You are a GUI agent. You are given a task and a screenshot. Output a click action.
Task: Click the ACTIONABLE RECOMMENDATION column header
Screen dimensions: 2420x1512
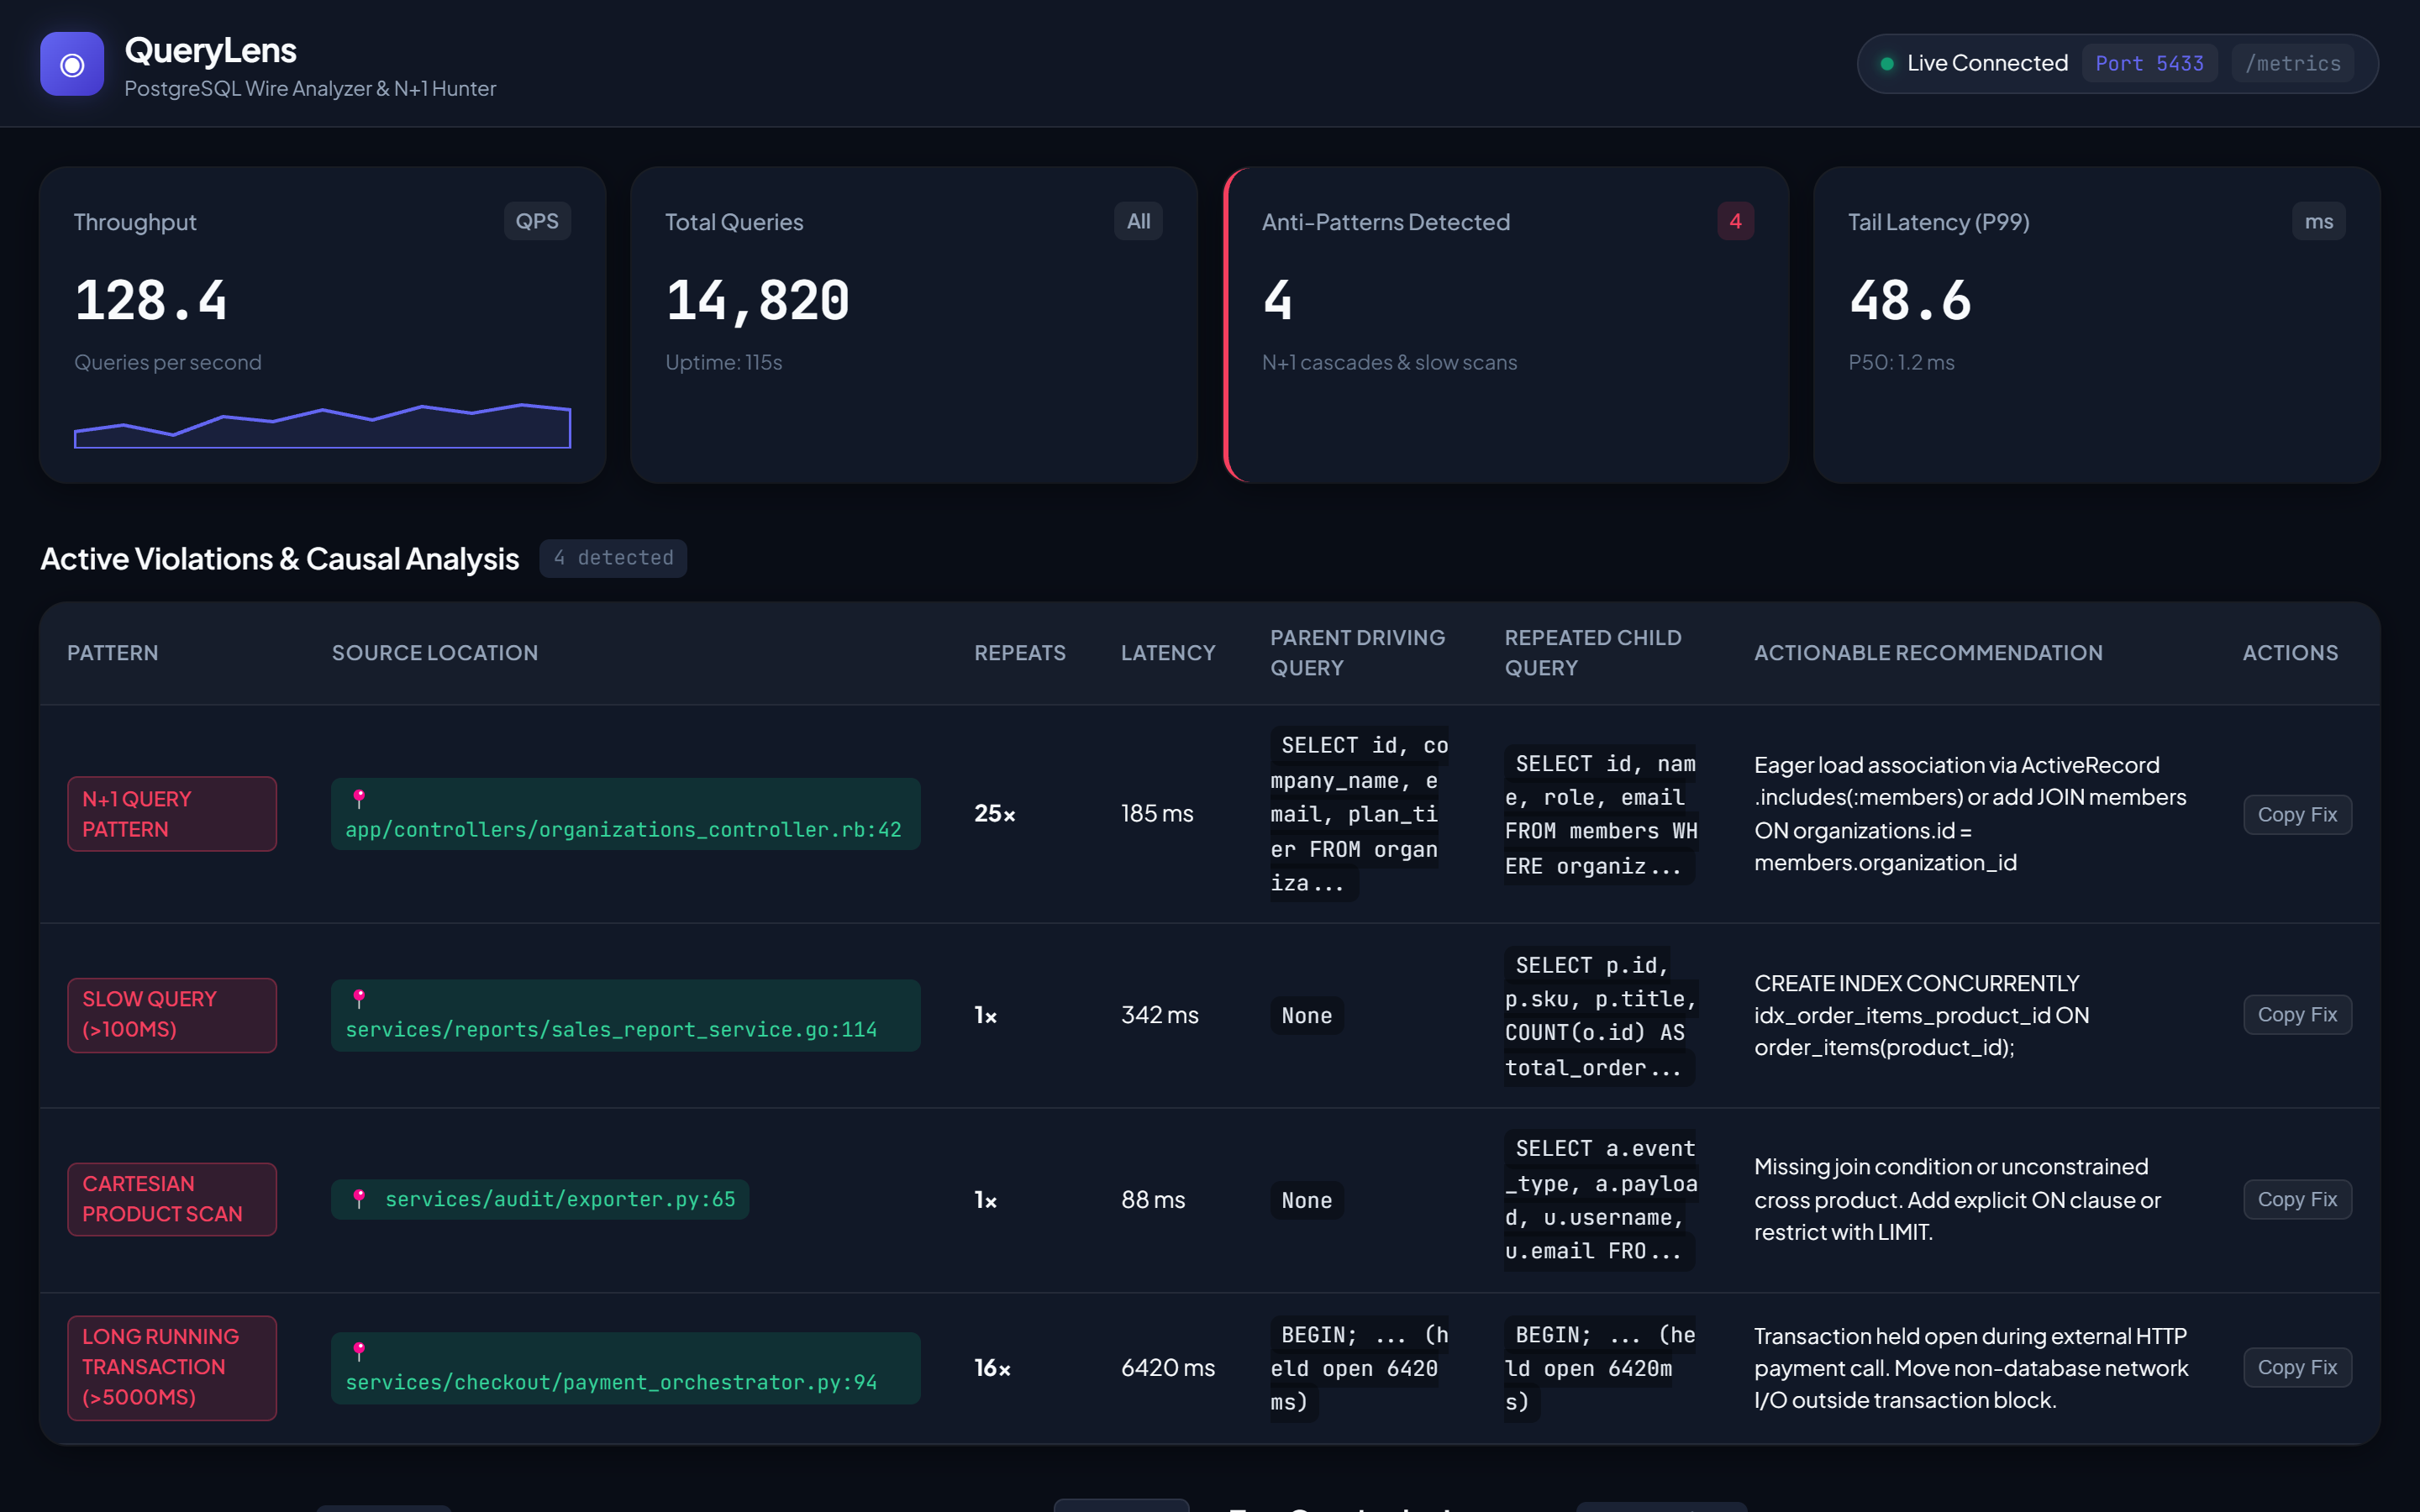(x=1928, y=653)
